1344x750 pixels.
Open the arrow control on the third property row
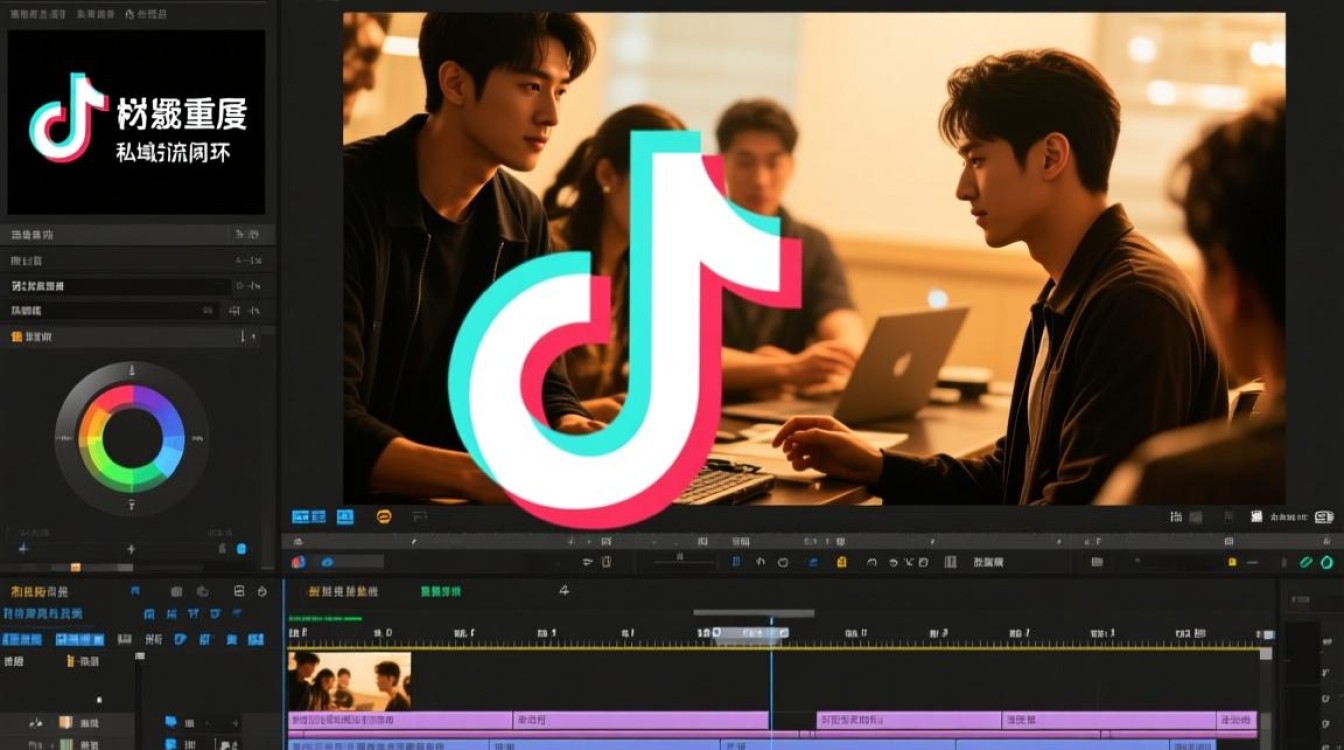(x=247, y=286)
